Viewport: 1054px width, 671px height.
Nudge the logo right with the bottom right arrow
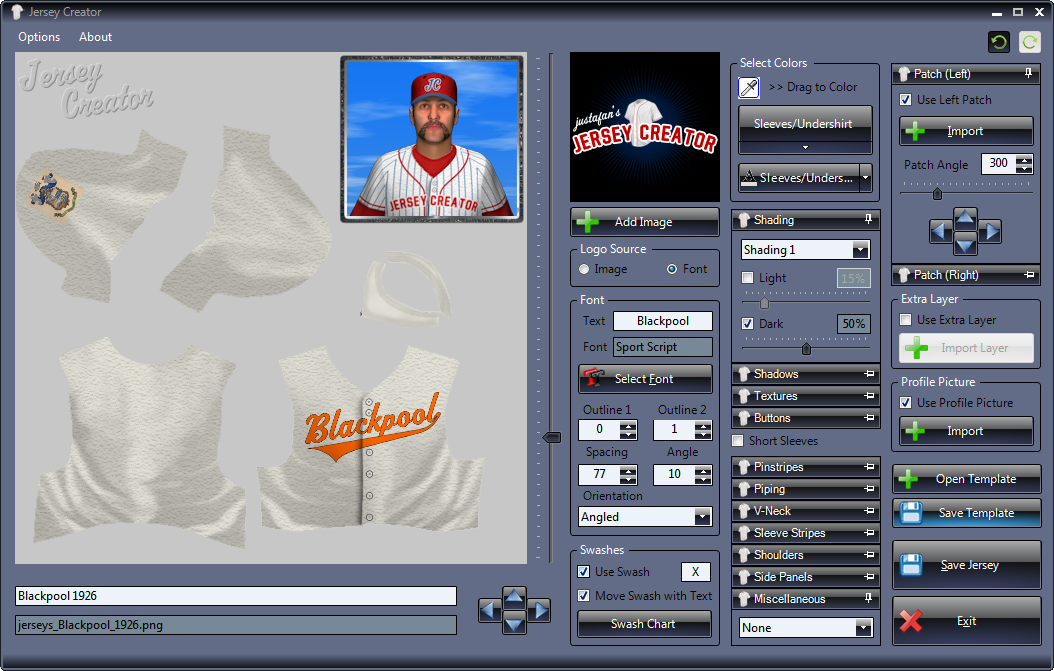click(539, 610)
